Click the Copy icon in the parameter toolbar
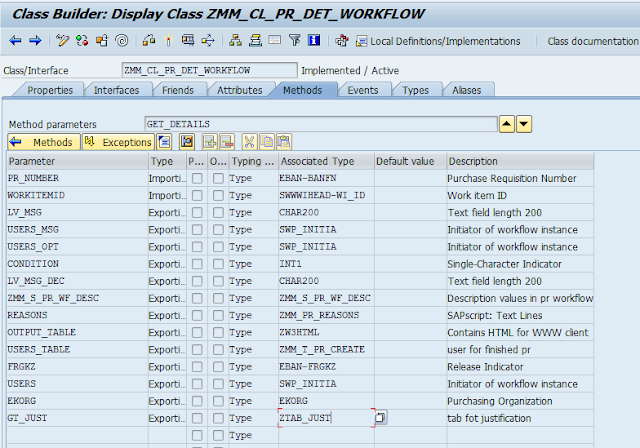The height and width of the screenshot is (448, 640). pos(267,142)
